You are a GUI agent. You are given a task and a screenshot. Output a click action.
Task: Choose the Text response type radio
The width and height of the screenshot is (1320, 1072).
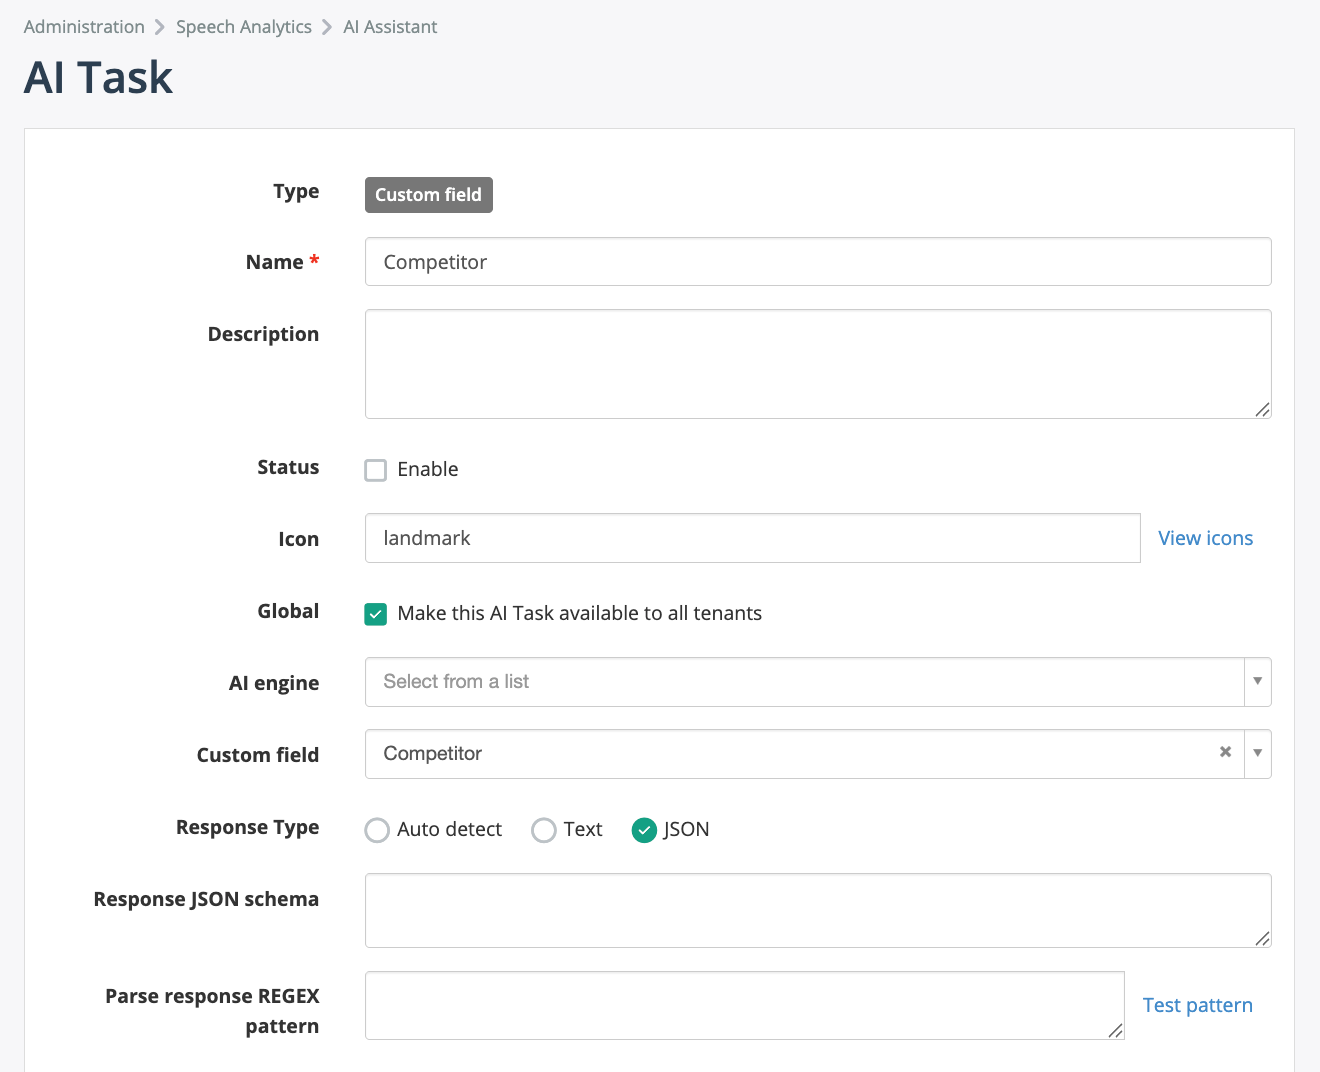tap(544, 830)
